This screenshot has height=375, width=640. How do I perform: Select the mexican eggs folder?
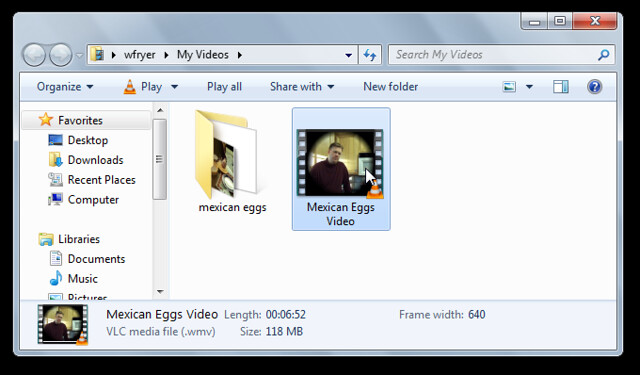[232, 162]
